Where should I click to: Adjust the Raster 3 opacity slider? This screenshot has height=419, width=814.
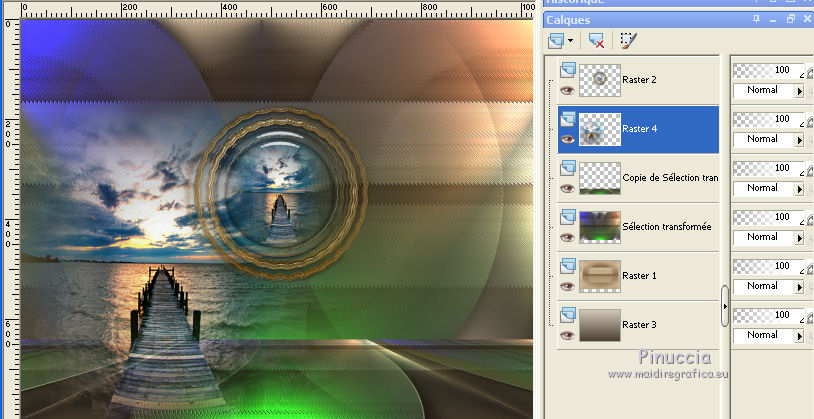[x=768, y=315]
